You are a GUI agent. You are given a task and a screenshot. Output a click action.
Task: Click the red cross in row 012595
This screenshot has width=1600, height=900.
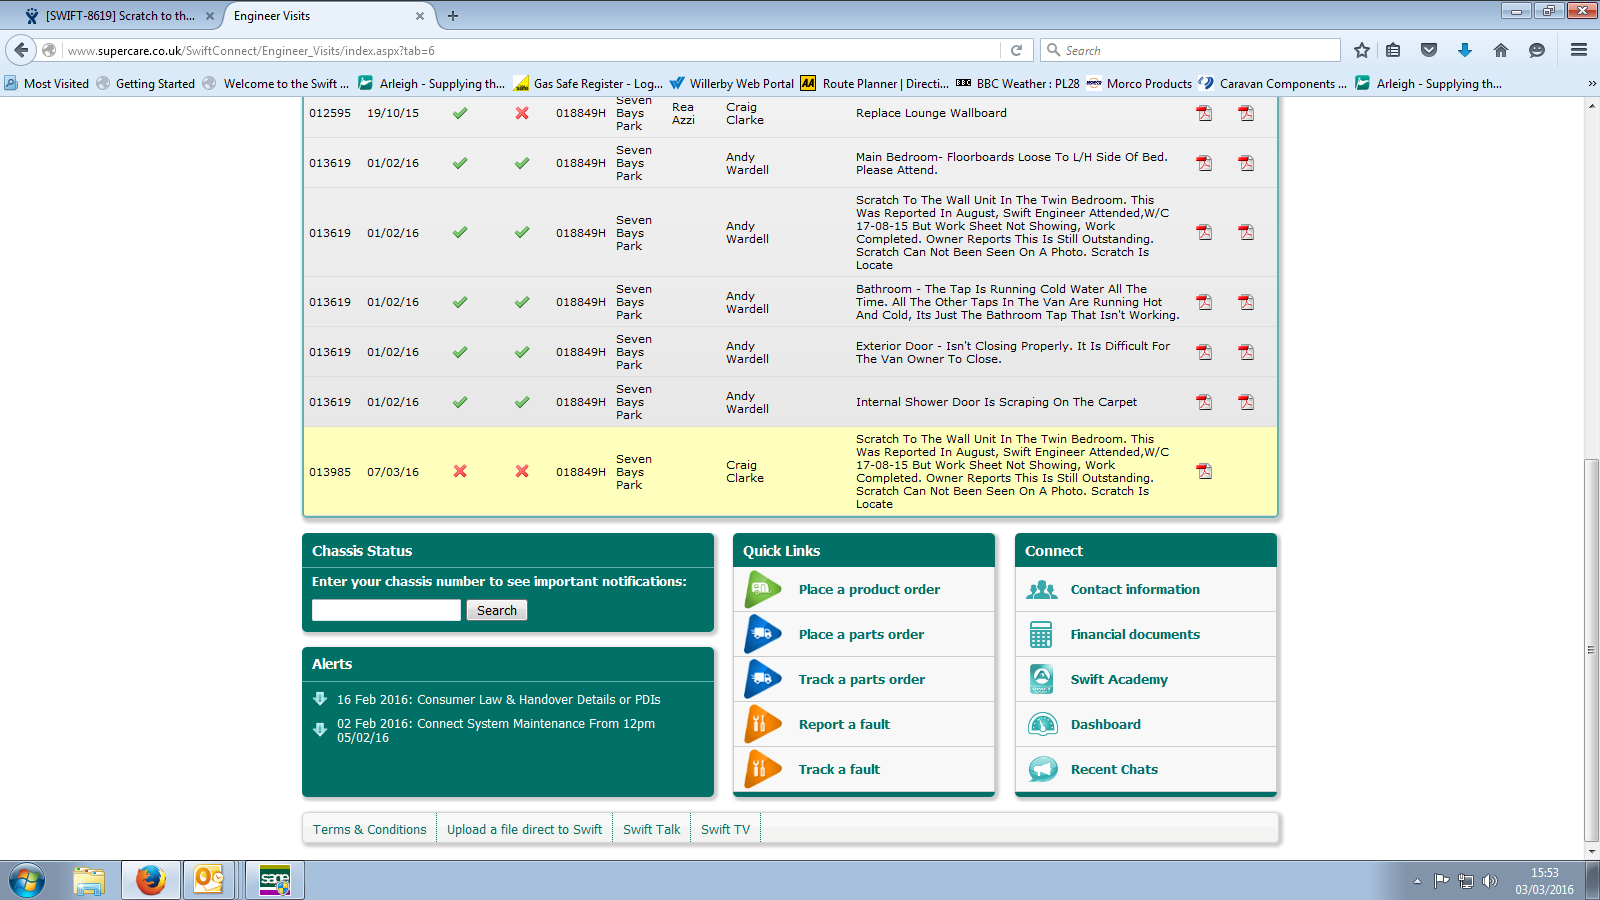[522, 113]
